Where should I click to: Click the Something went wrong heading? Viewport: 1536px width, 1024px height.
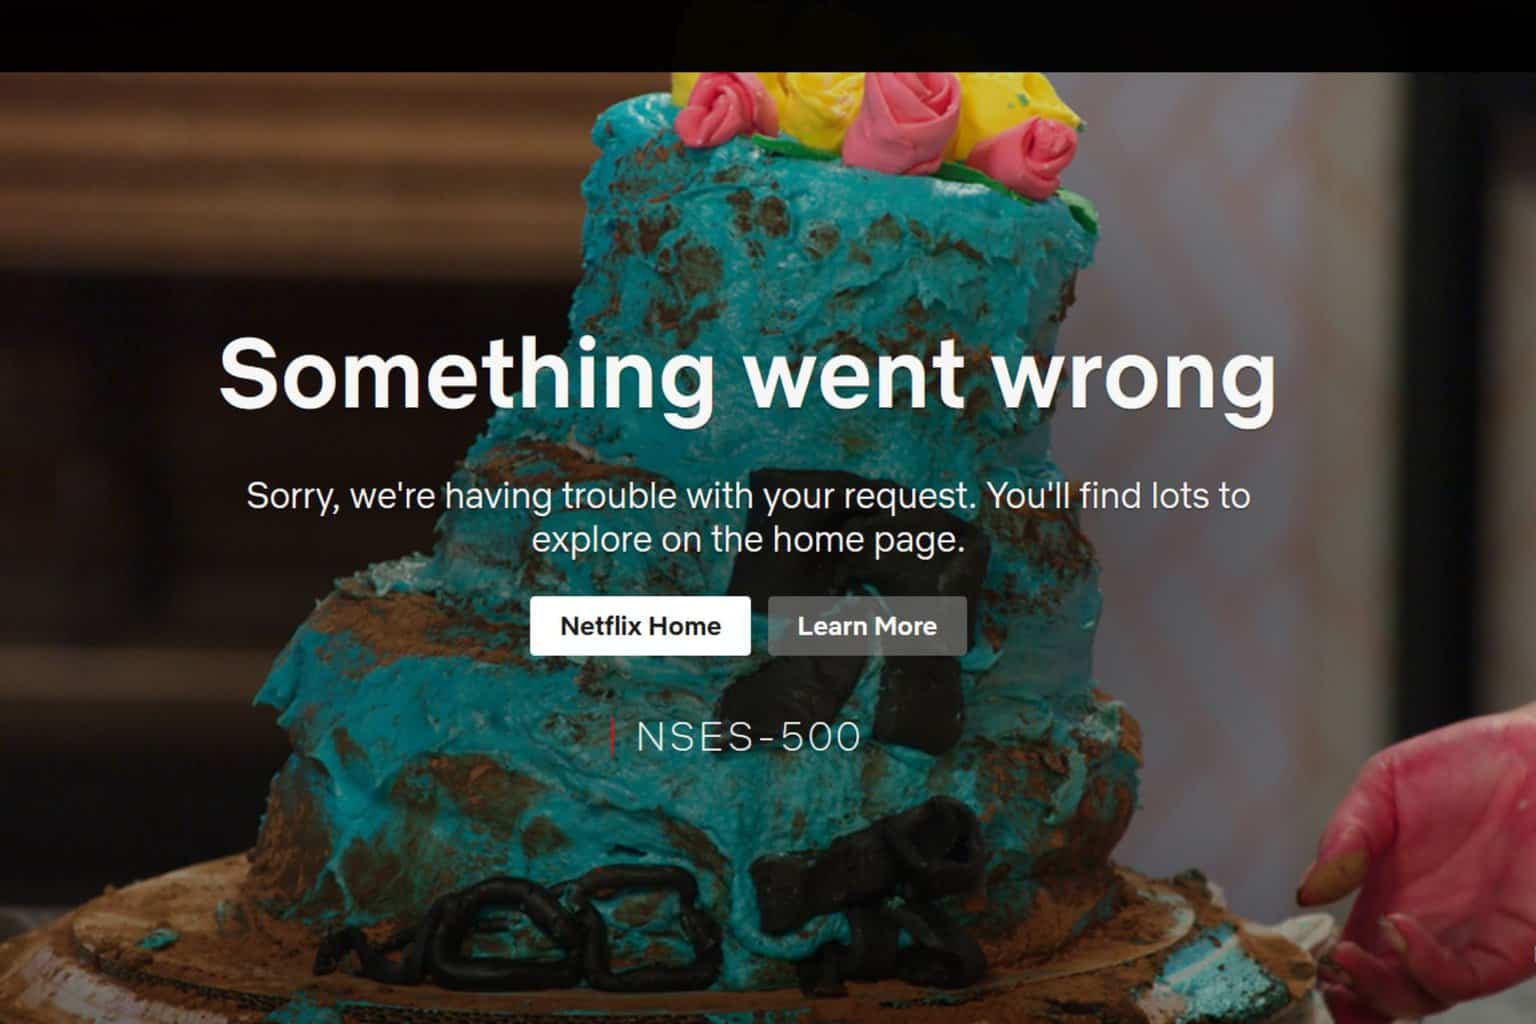point(747,373)
